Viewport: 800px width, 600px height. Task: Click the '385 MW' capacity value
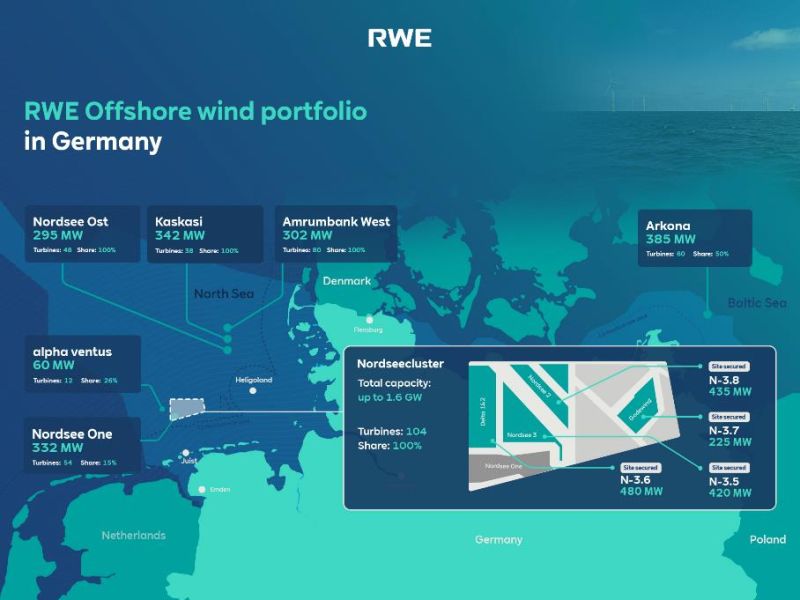pos(670,239)
